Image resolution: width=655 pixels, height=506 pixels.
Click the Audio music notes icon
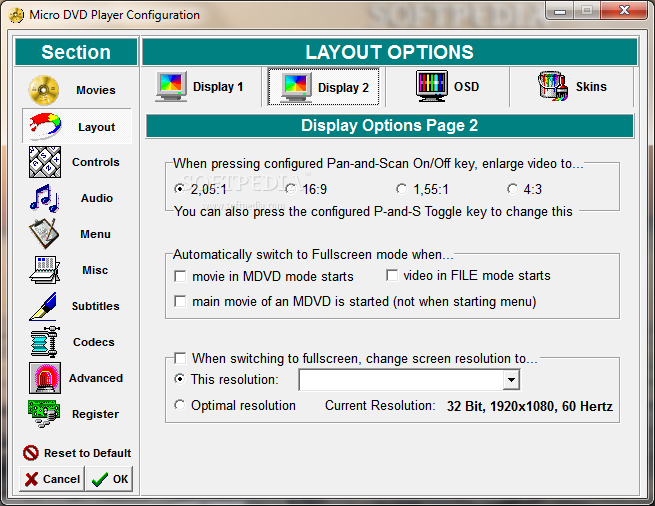point(44,198)
